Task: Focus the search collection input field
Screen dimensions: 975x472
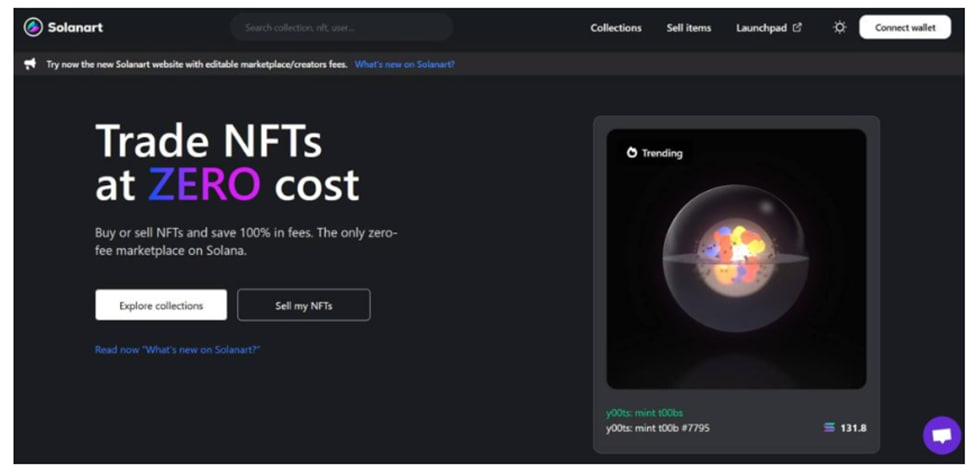Action: (x=341, y=27)
